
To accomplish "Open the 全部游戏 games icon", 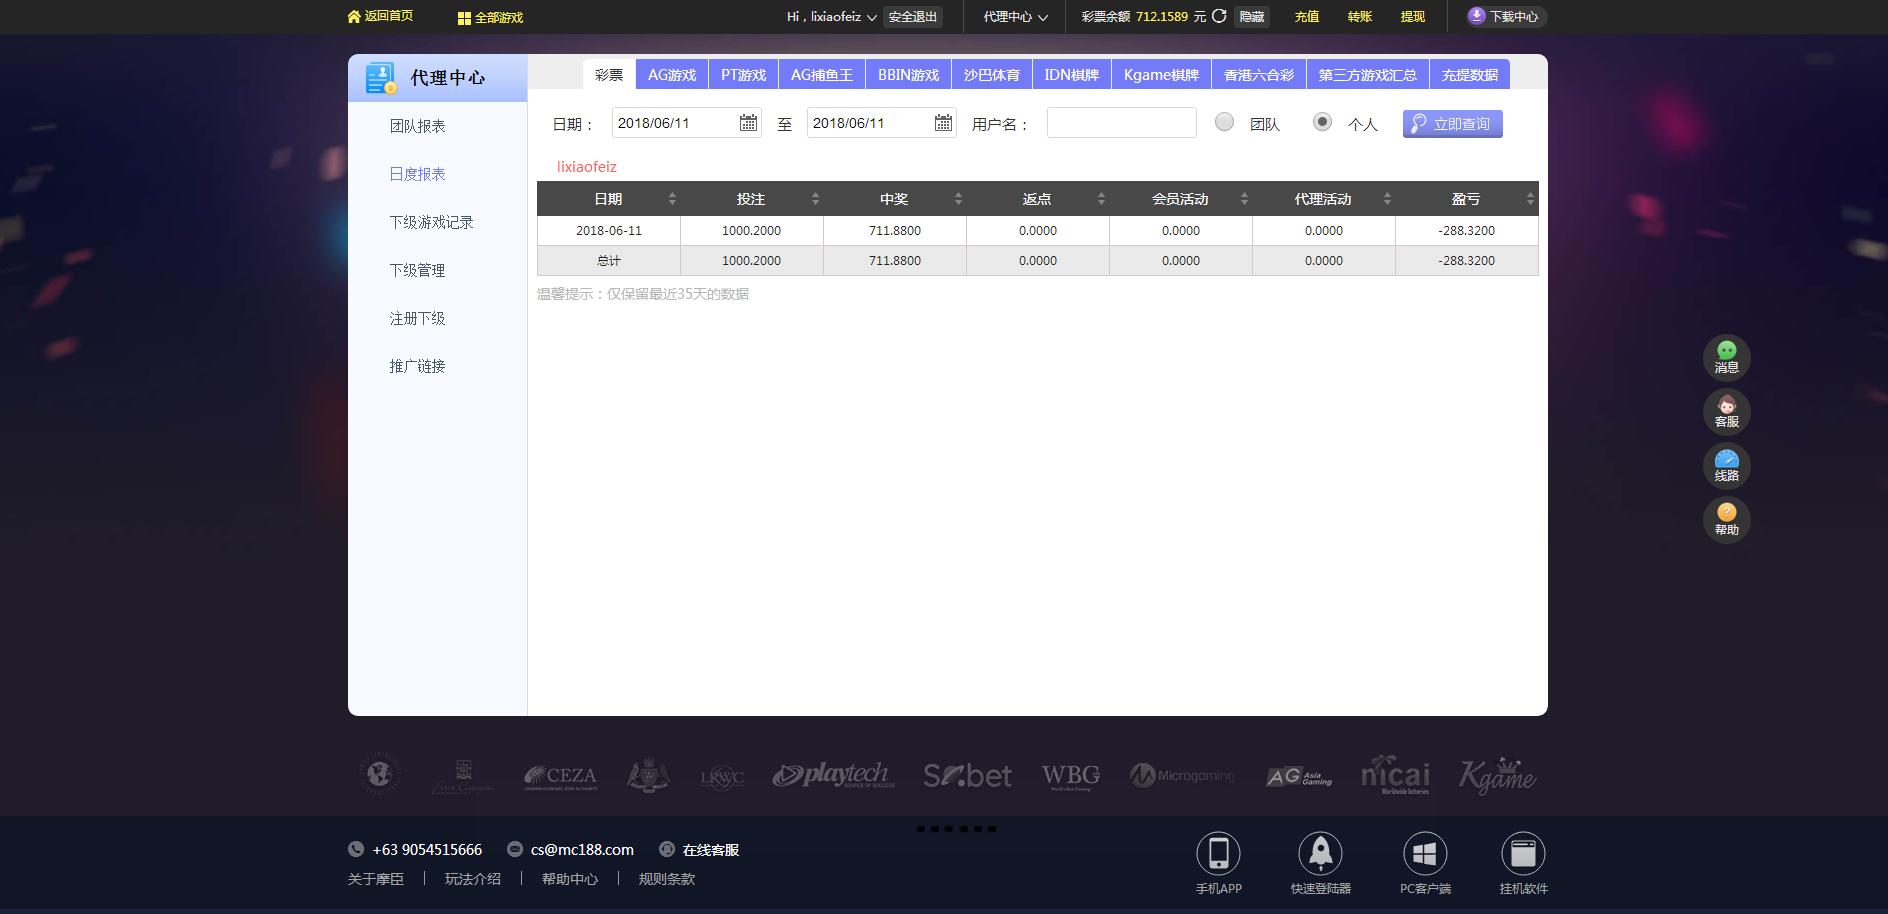I will tap(462, 17).
